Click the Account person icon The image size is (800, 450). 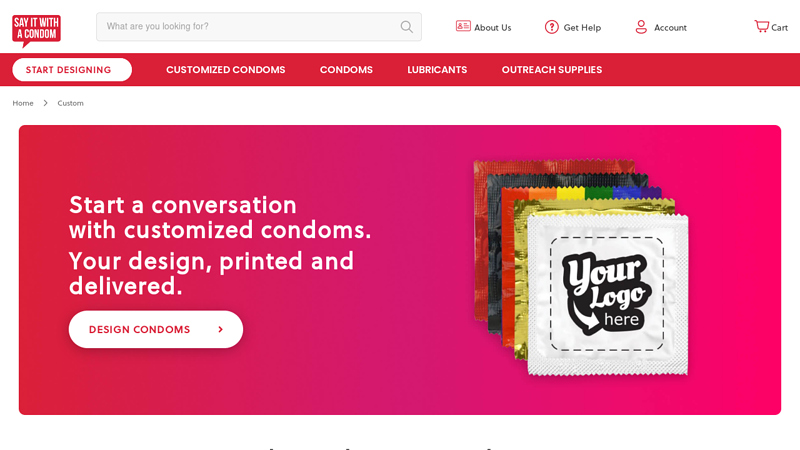[x=641, y=27]
